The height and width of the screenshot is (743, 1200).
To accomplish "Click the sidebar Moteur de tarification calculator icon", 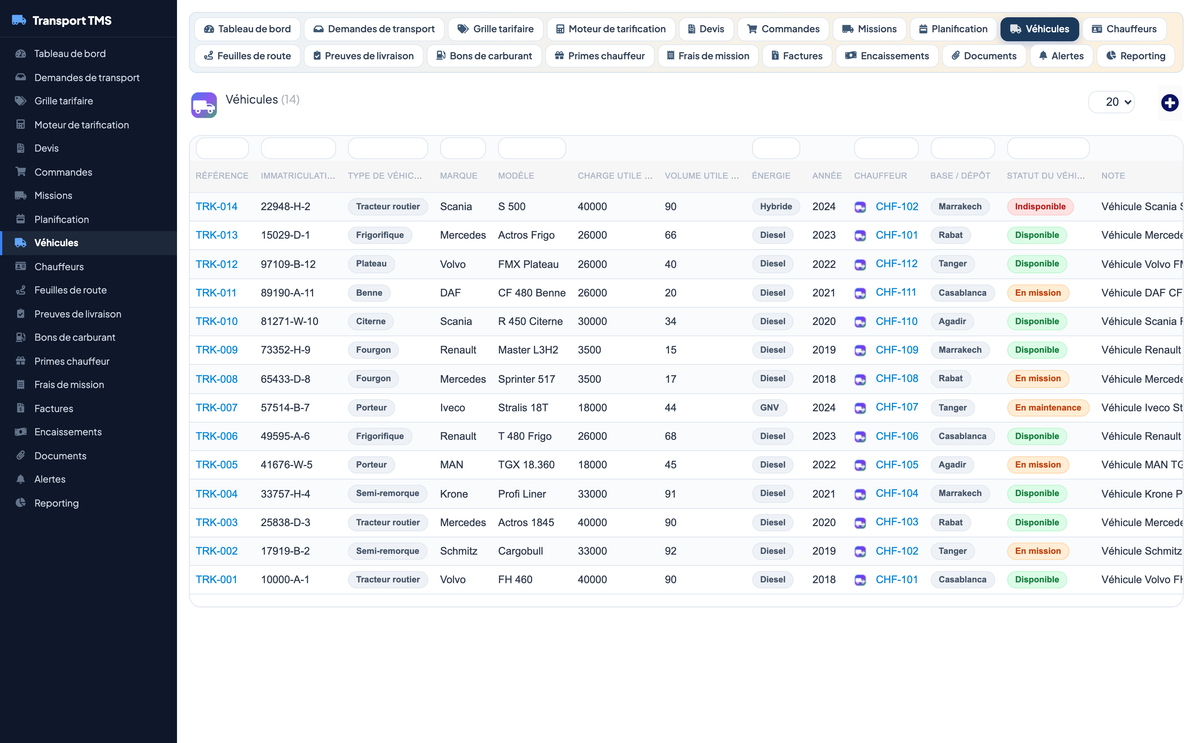I will point(21,124).
